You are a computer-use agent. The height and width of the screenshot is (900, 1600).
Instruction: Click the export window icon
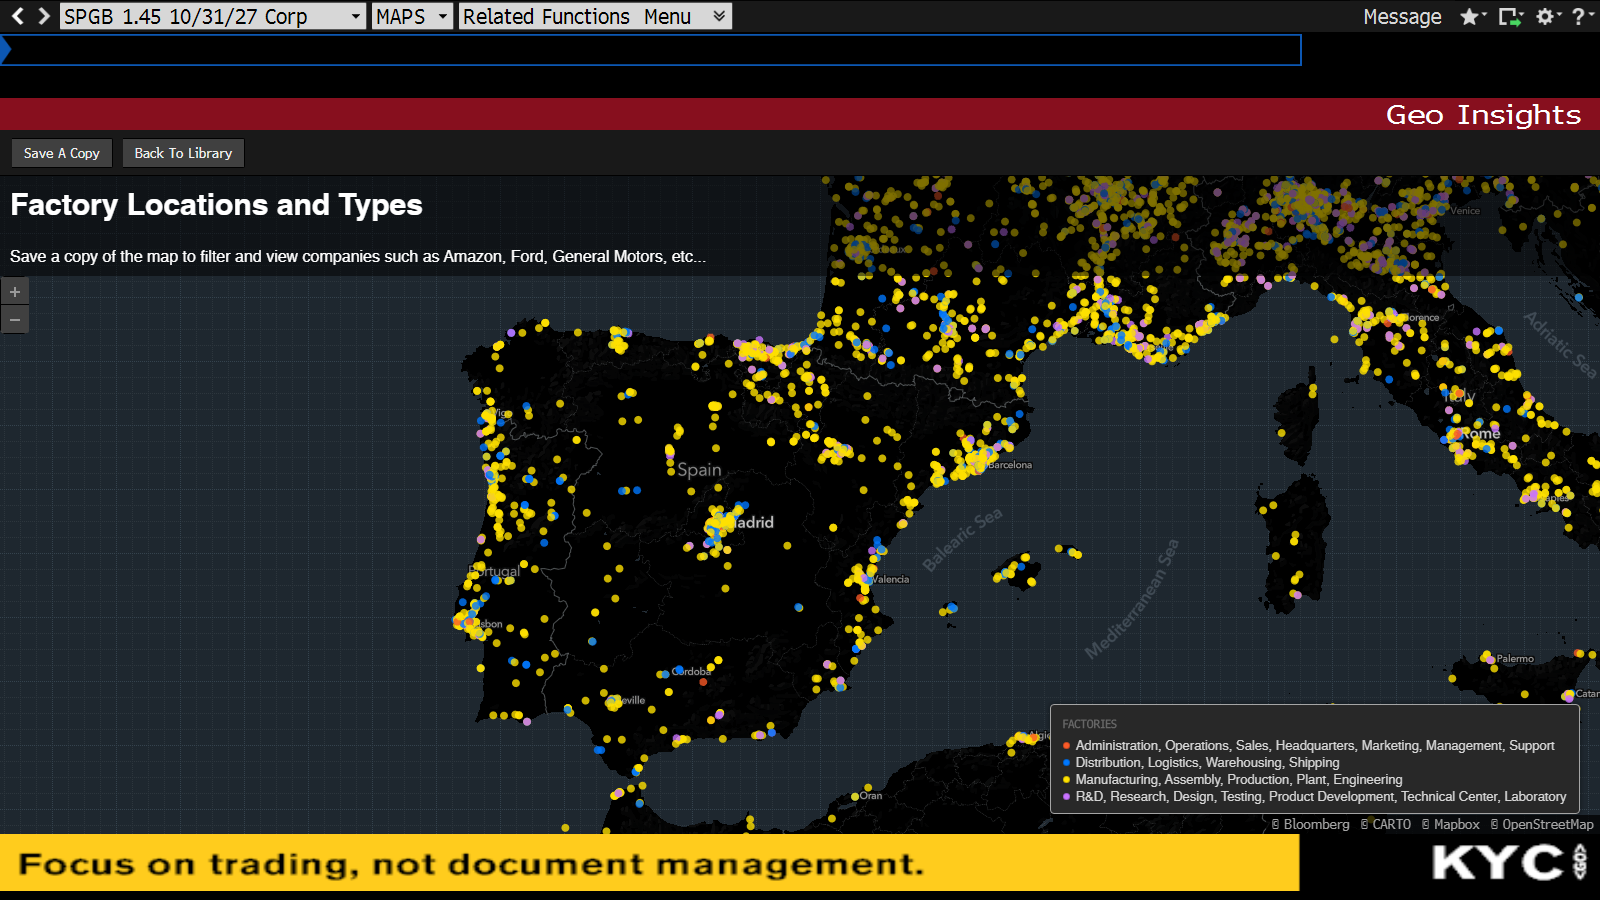1510,16
